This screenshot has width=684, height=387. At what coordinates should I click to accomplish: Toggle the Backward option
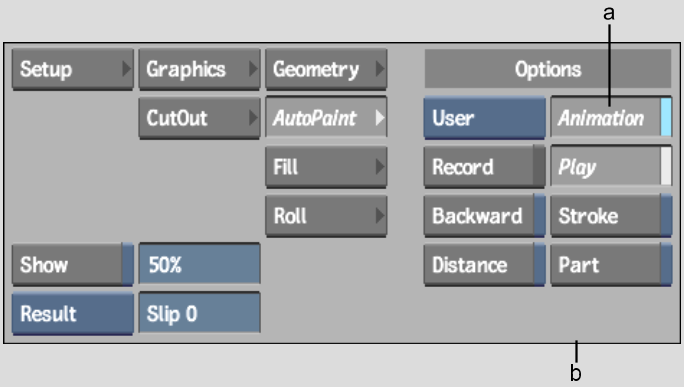tap(484, 216)
